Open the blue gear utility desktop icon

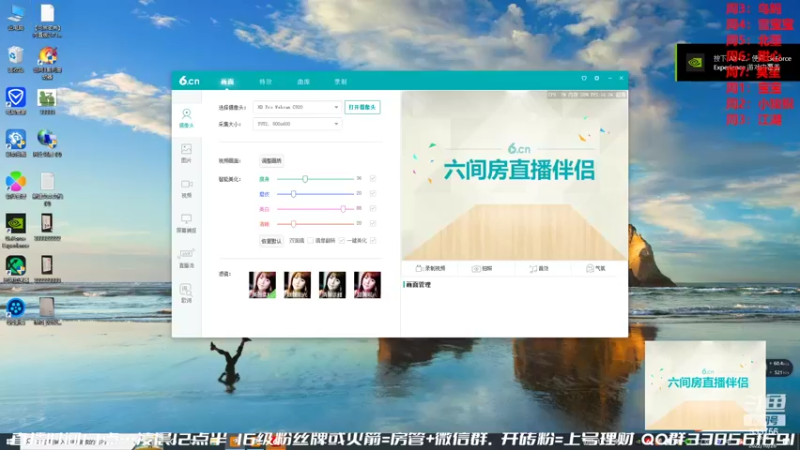point(16,143)
